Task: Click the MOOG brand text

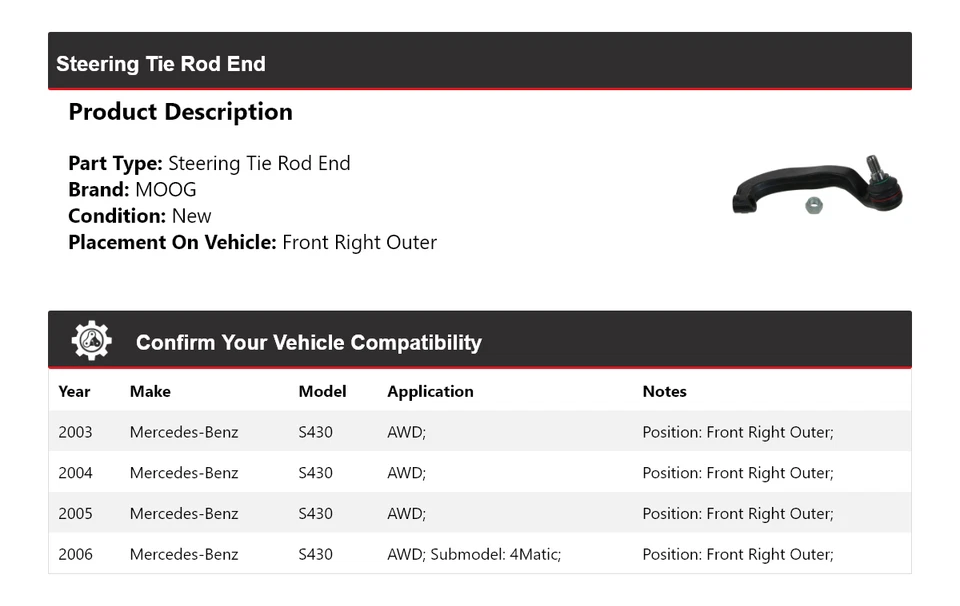Action: tap(166, 190)
